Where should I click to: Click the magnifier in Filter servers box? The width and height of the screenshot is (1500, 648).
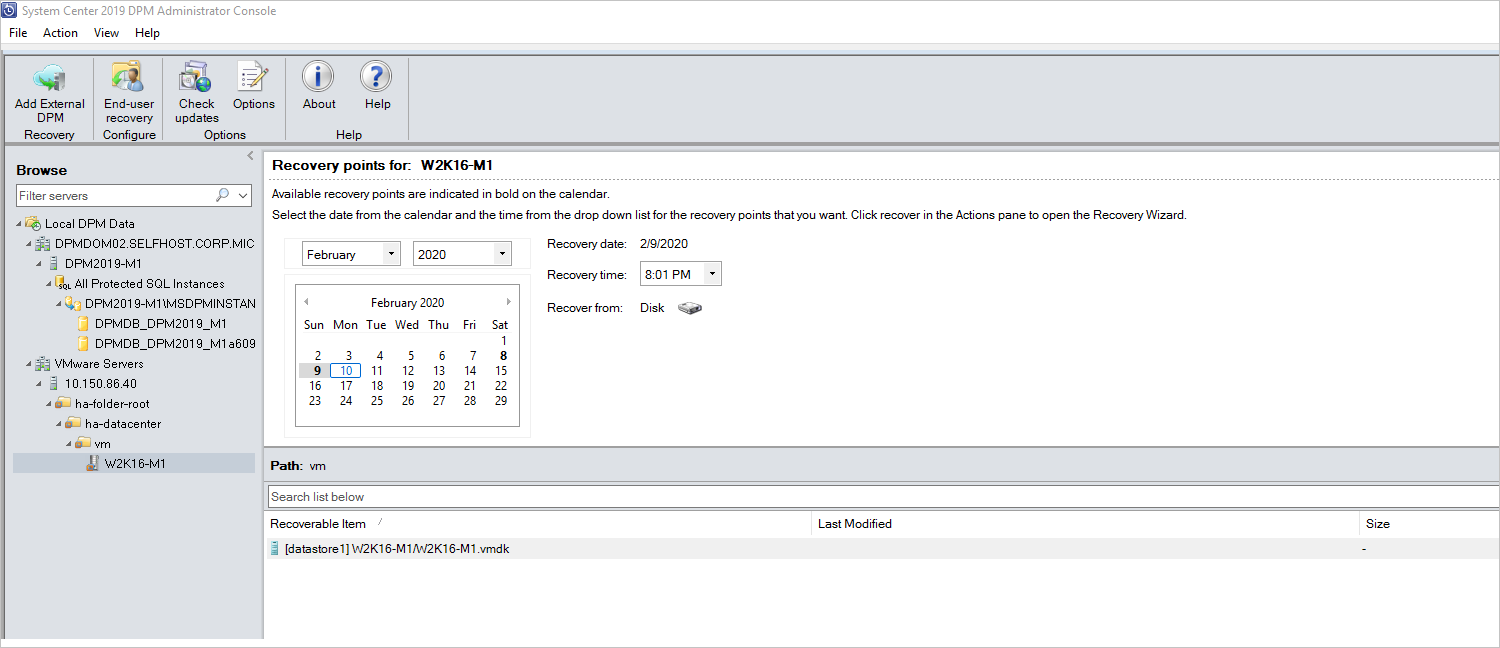[x=223, y=194]
